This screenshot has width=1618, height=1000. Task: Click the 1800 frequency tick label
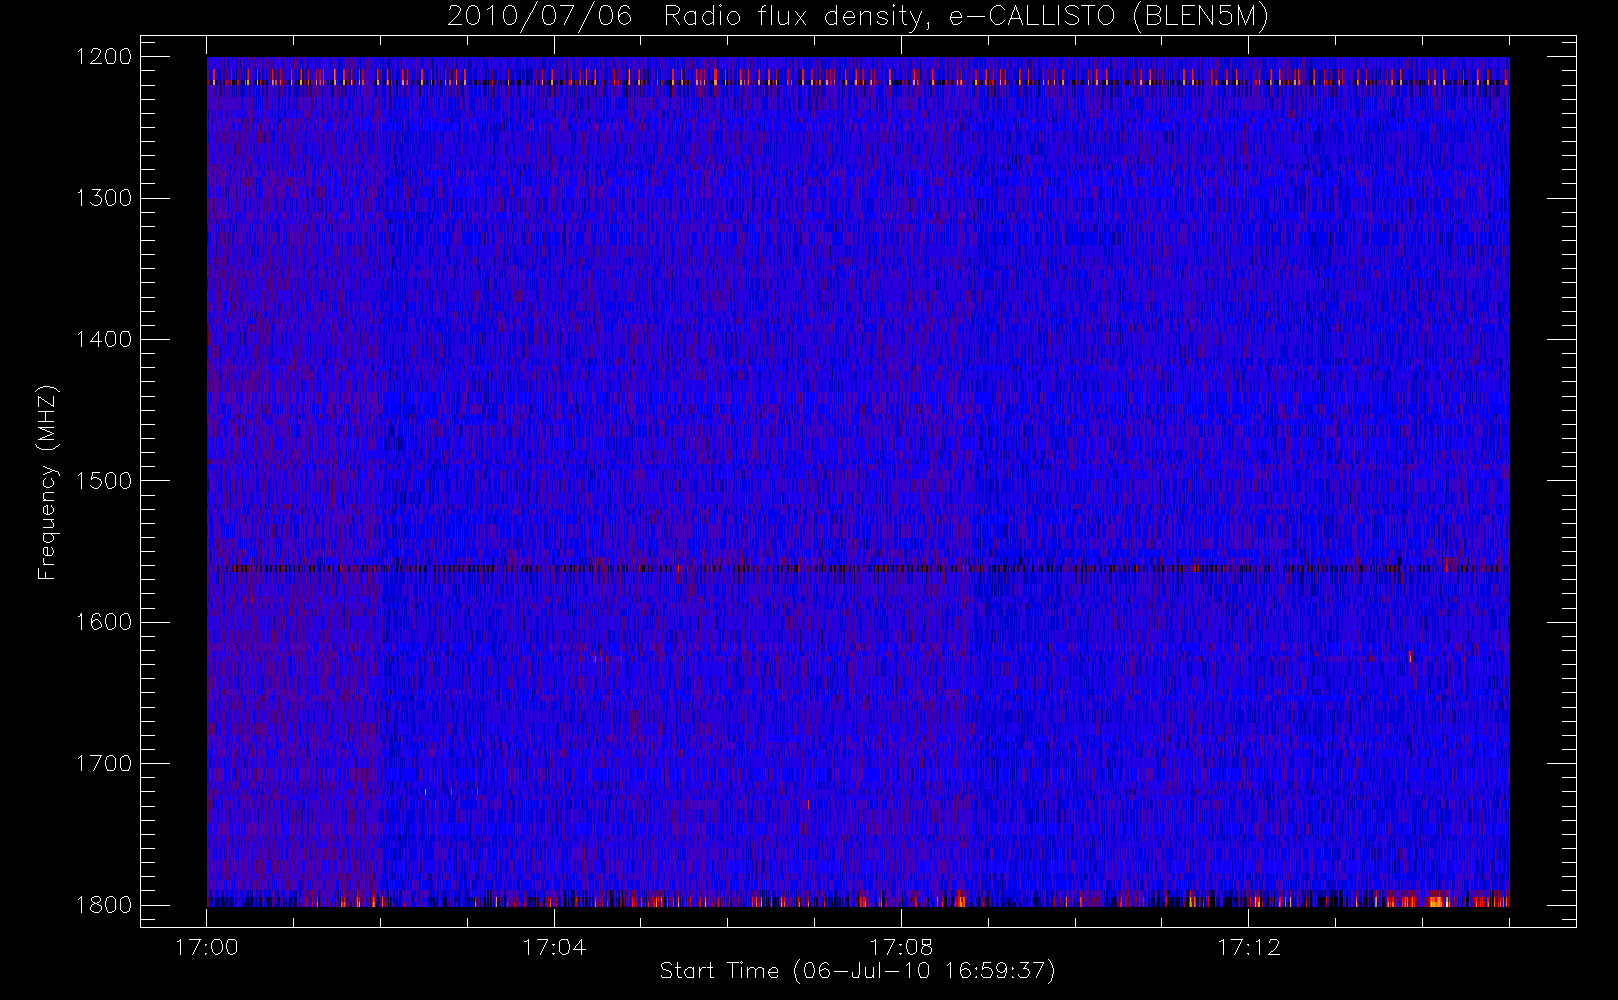point(104,905)
